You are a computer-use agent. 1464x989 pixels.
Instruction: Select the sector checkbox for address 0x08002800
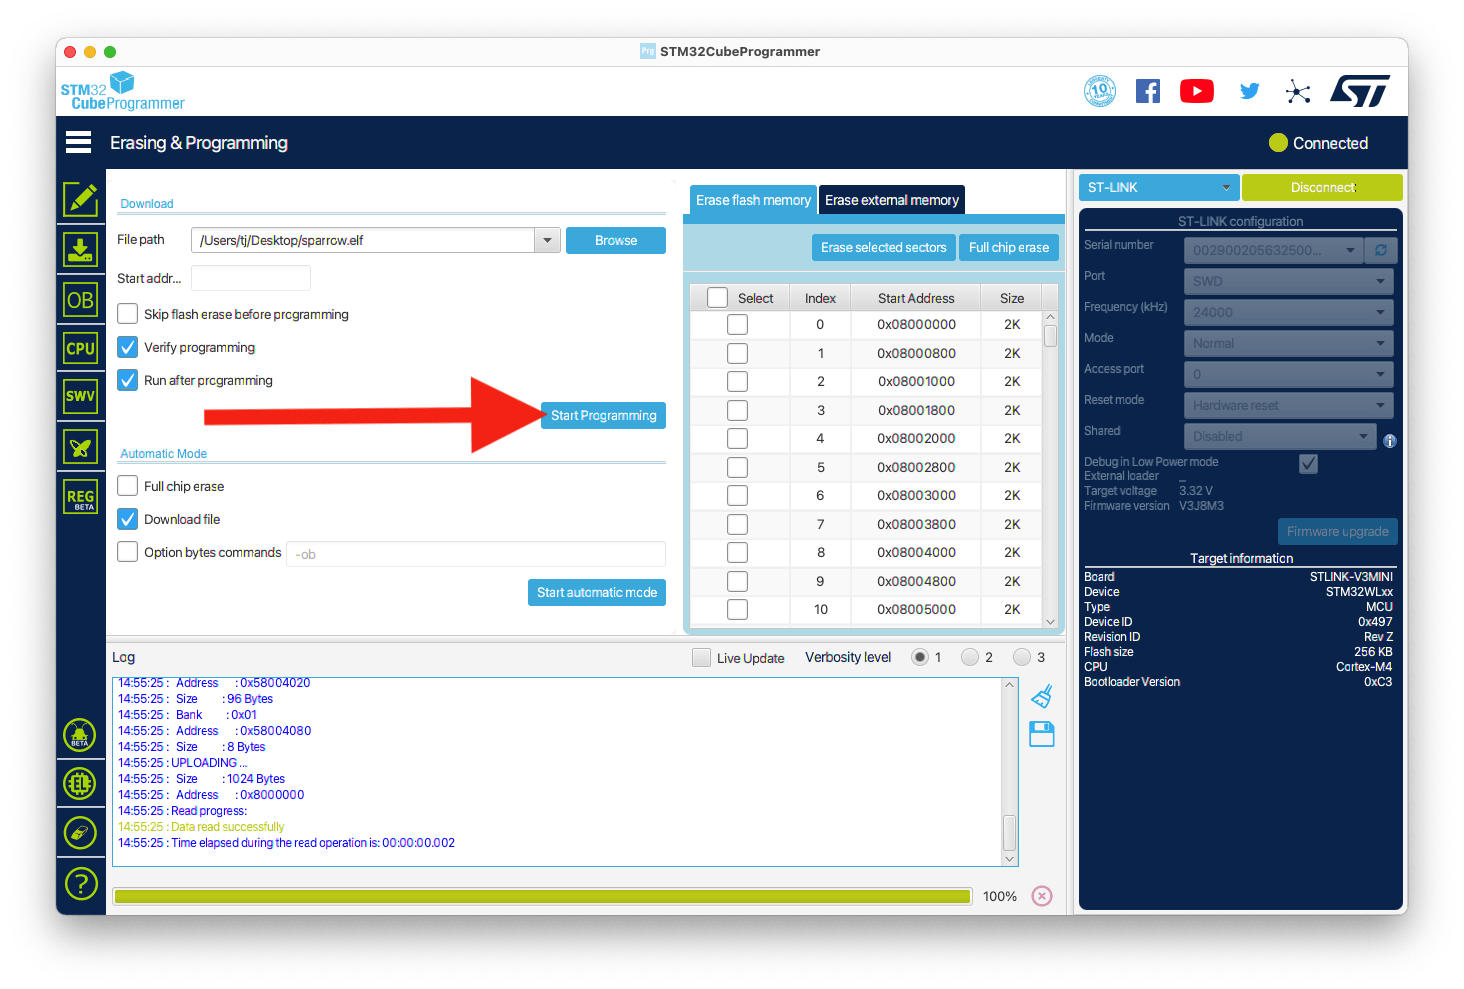[737, 467]
